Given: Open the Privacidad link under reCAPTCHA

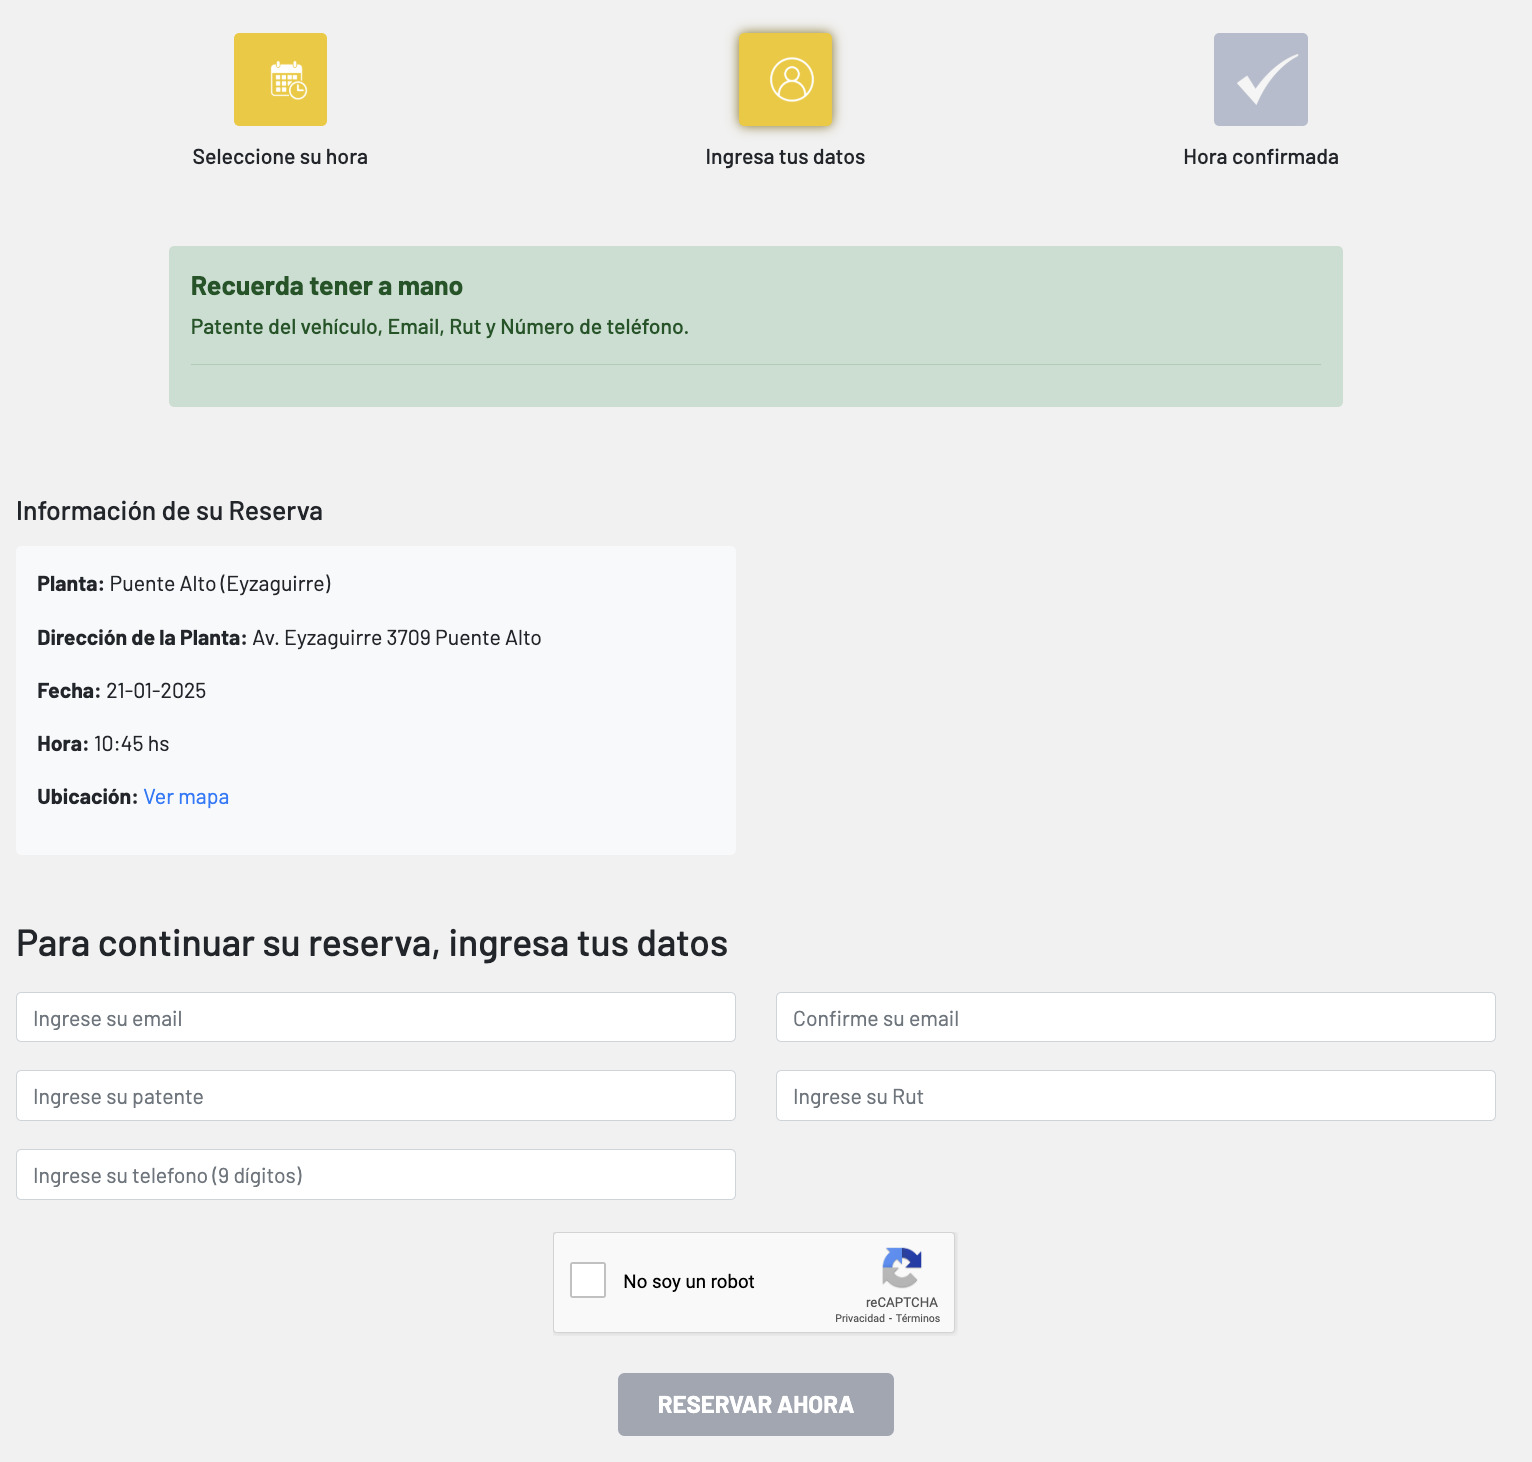Looking at the screenshot, I should click(860, 1319).
